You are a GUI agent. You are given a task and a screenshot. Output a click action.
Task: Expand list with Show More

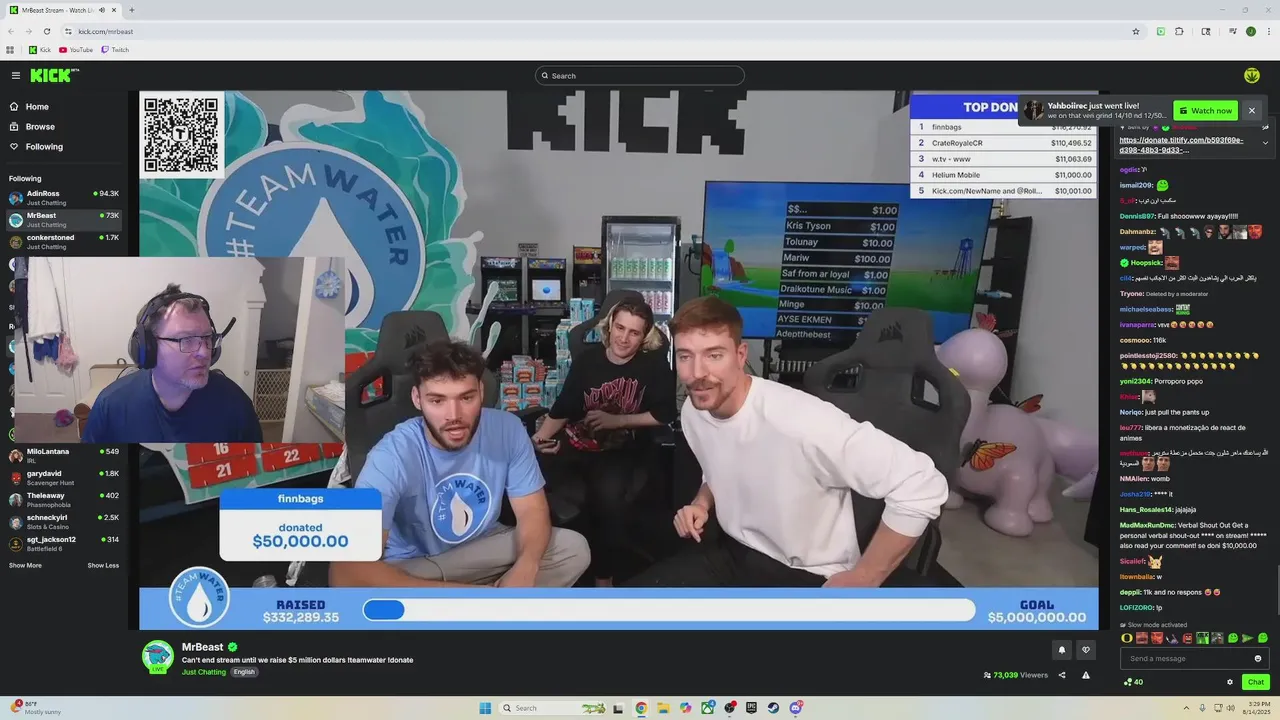pos(25,566)
